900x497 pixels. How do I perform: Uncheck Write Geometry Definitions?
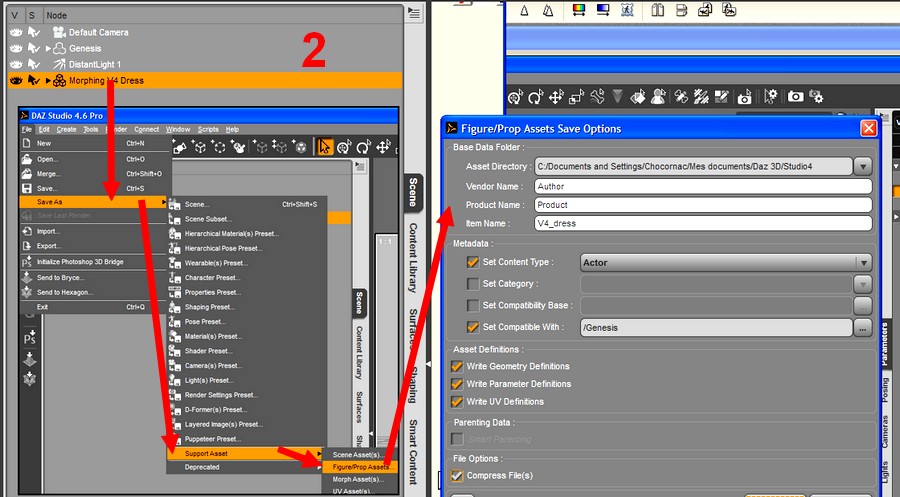coord(457,366)
